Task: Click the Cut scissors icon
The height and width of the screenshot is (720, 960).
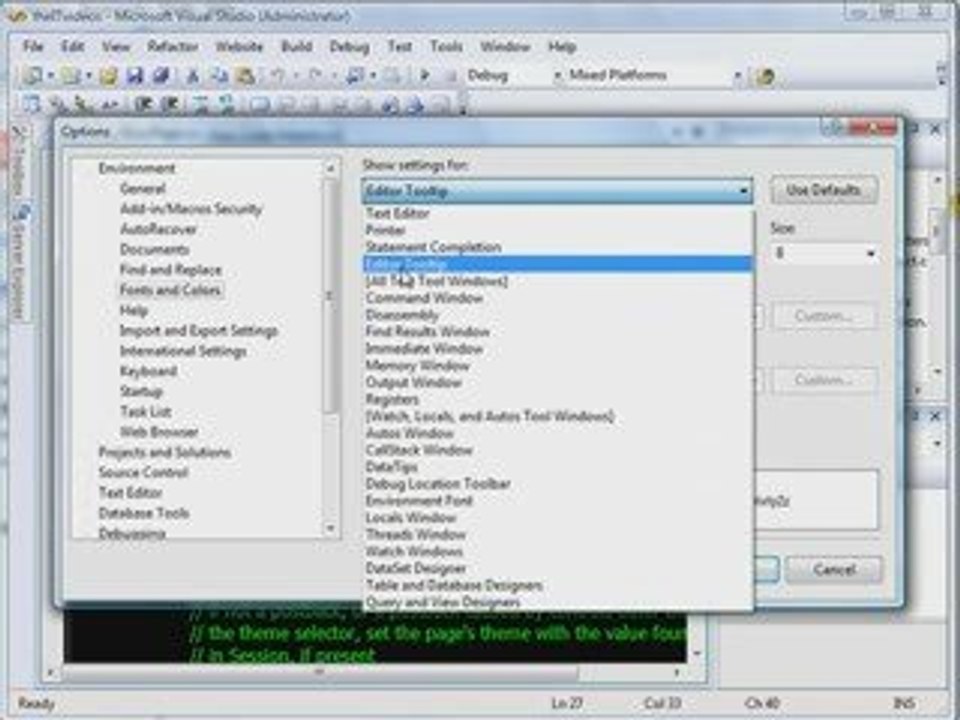Action: point(193,75)
